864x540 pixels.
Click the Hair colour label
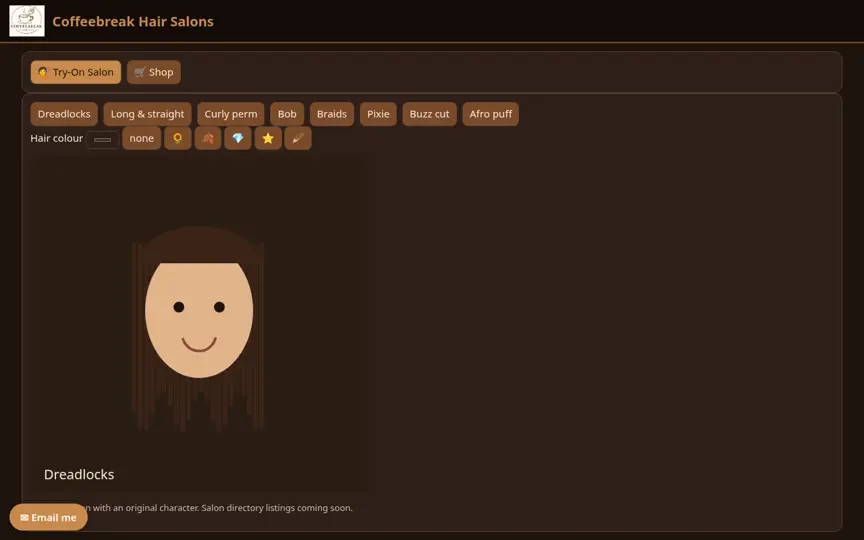pos(56,138)
